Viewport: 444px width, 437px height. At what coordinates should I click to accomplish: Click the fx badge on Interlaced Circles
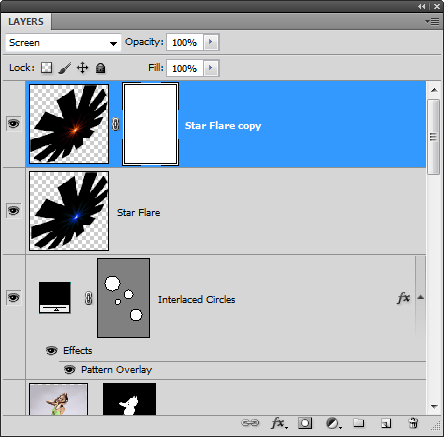pyautogui.click(x=403, y=298)
